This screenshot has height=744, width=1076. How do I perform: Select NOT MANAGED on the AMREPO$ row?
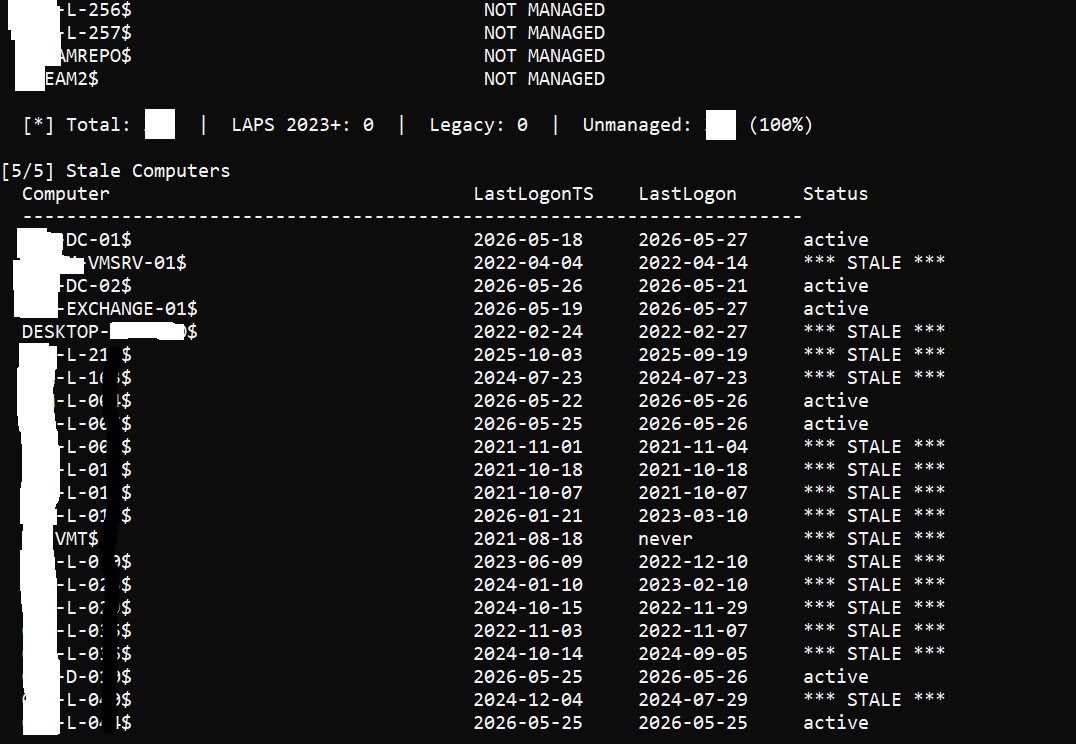(x=544, y=56)
